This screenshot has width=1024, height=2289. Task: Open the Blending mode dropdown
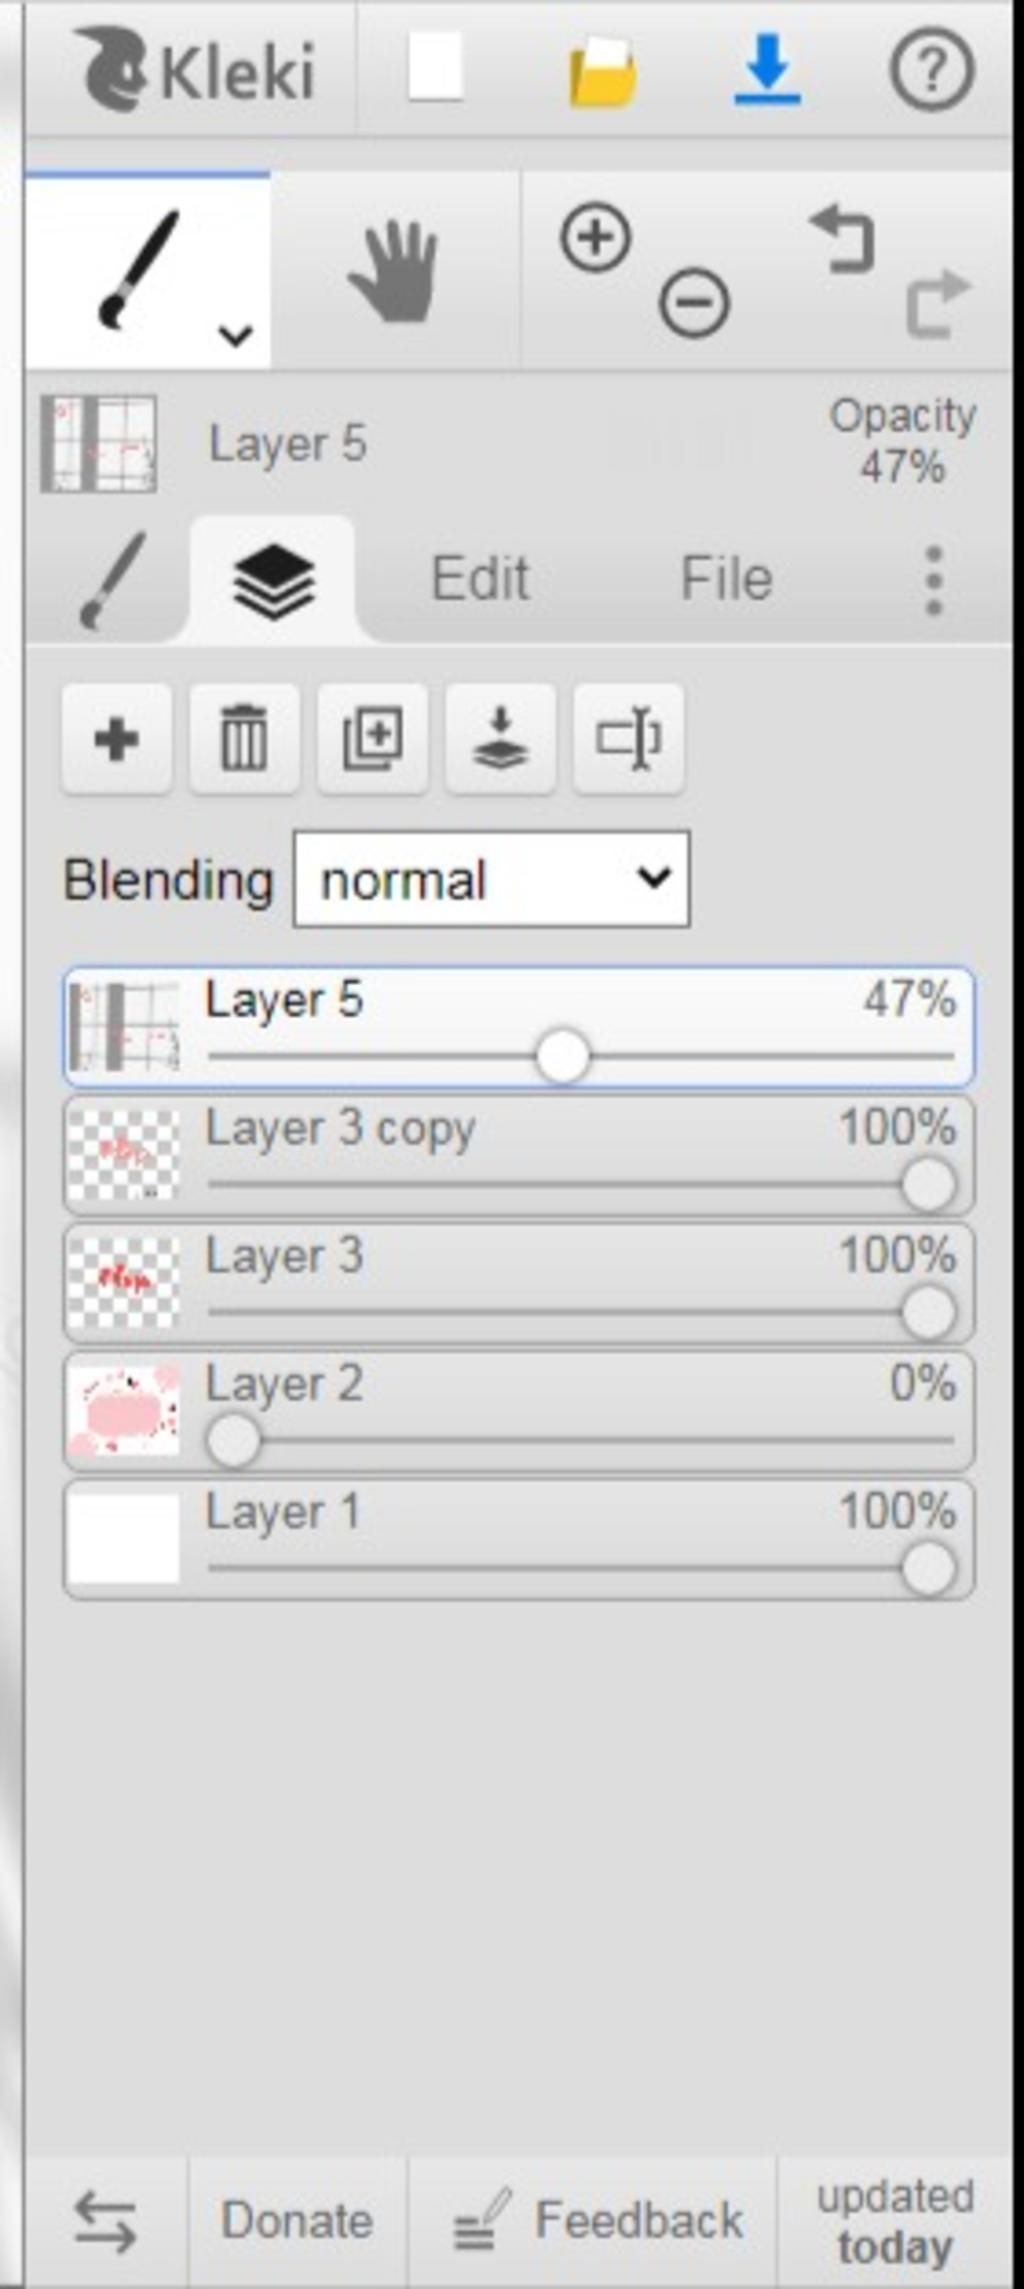click(491, 880)
